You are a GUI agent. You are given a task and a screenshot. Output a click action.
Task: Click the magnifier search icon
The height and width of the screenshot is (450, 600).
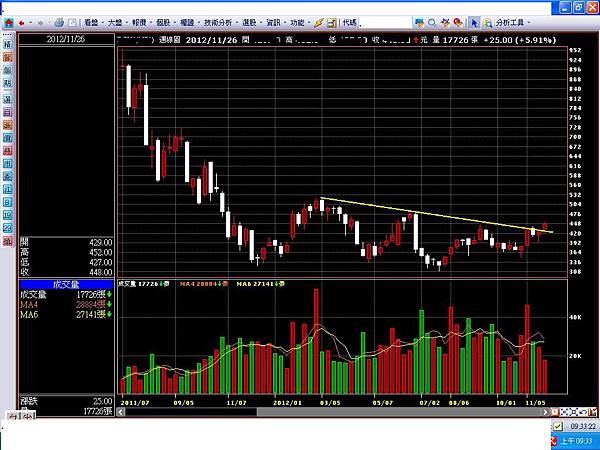click(432, 23)
